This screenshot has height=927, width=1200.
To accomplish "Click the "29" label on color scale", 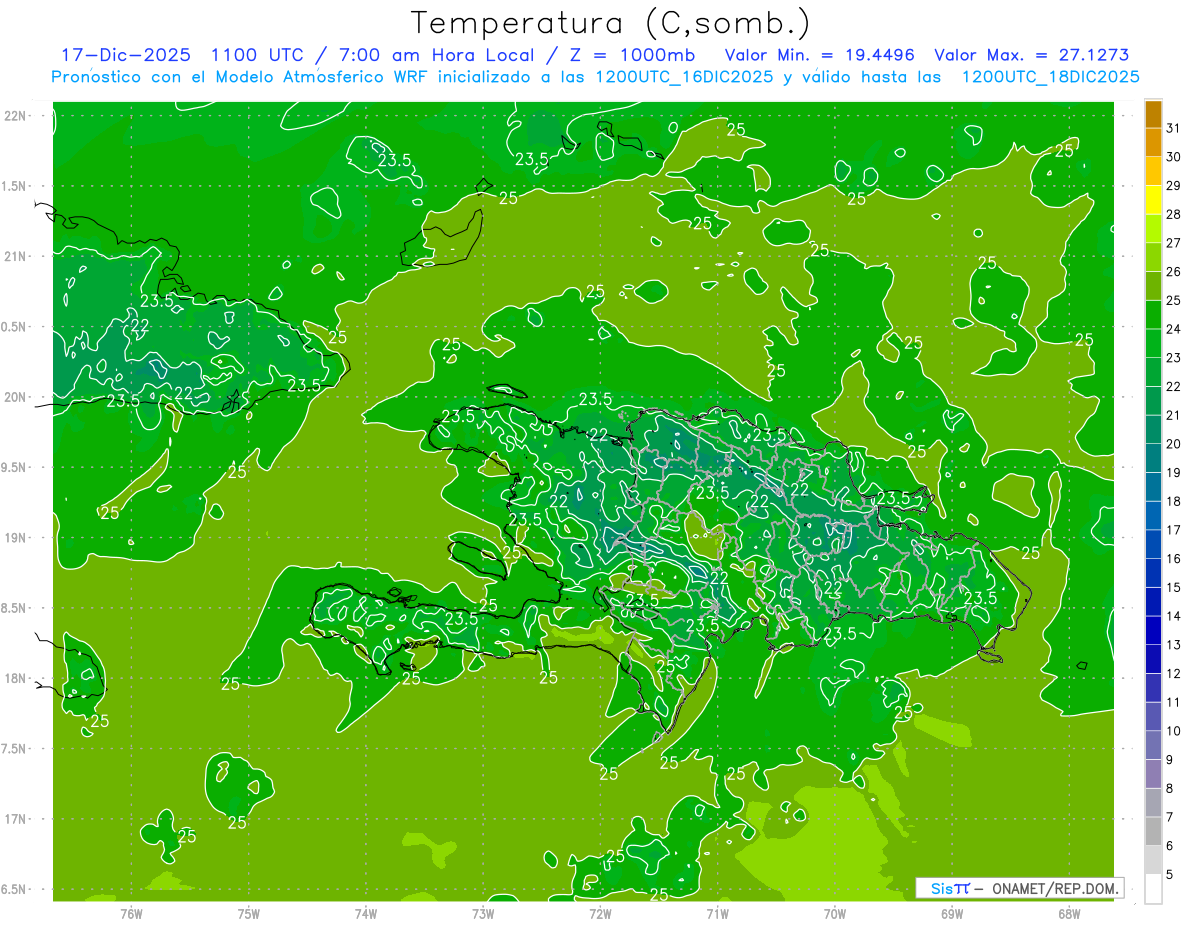I will (x=1174, y=185).
